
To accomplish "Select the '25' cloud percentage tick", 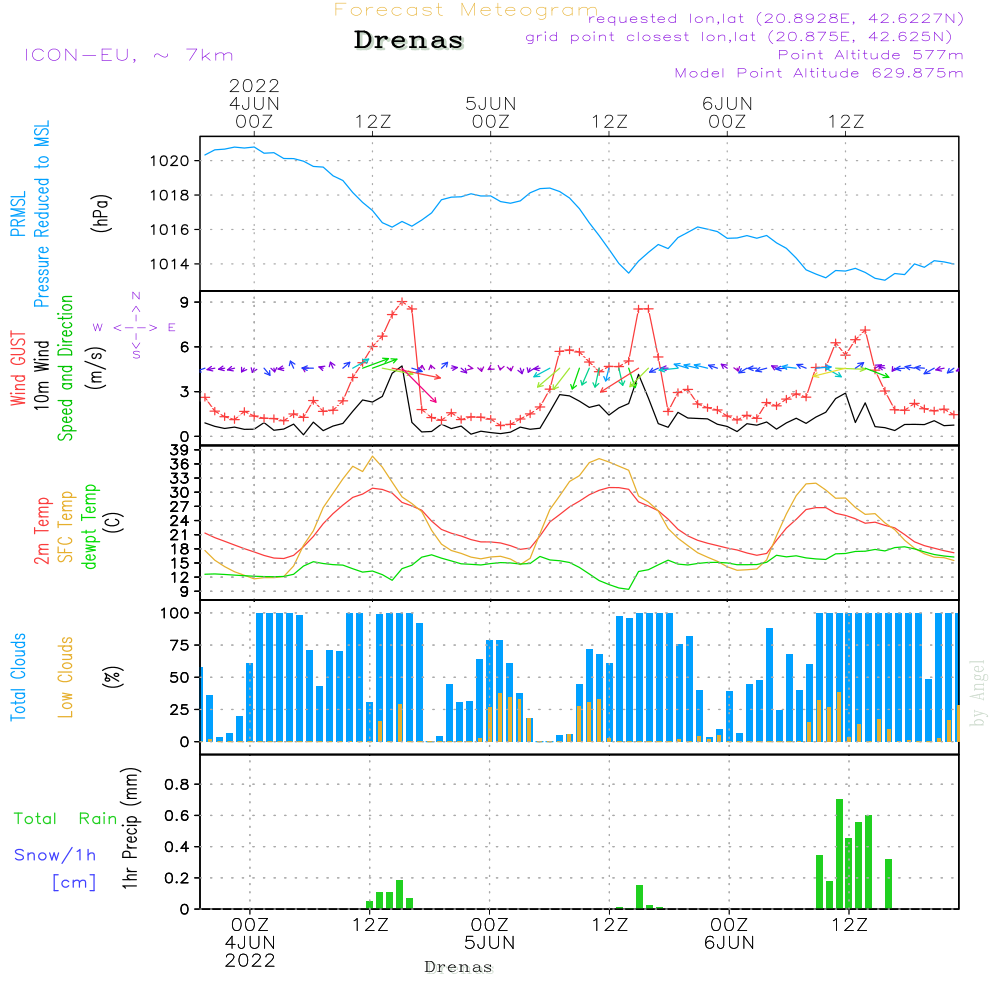I will (x=180, y=710).
